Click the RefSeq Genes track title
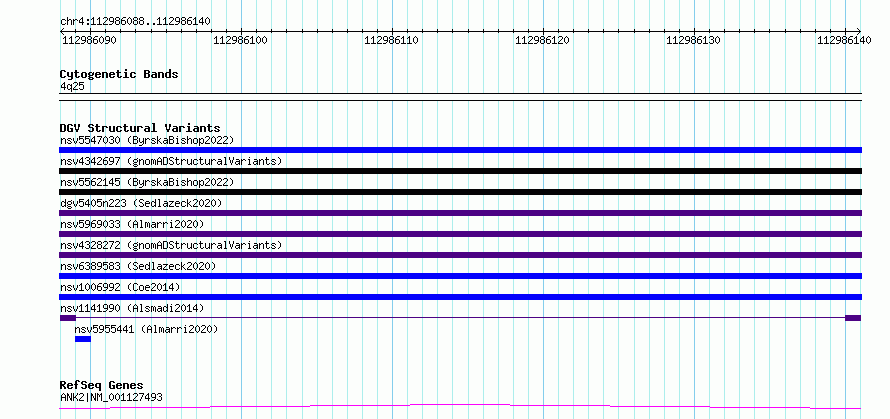The image size is (890, 419). point(102,386)
